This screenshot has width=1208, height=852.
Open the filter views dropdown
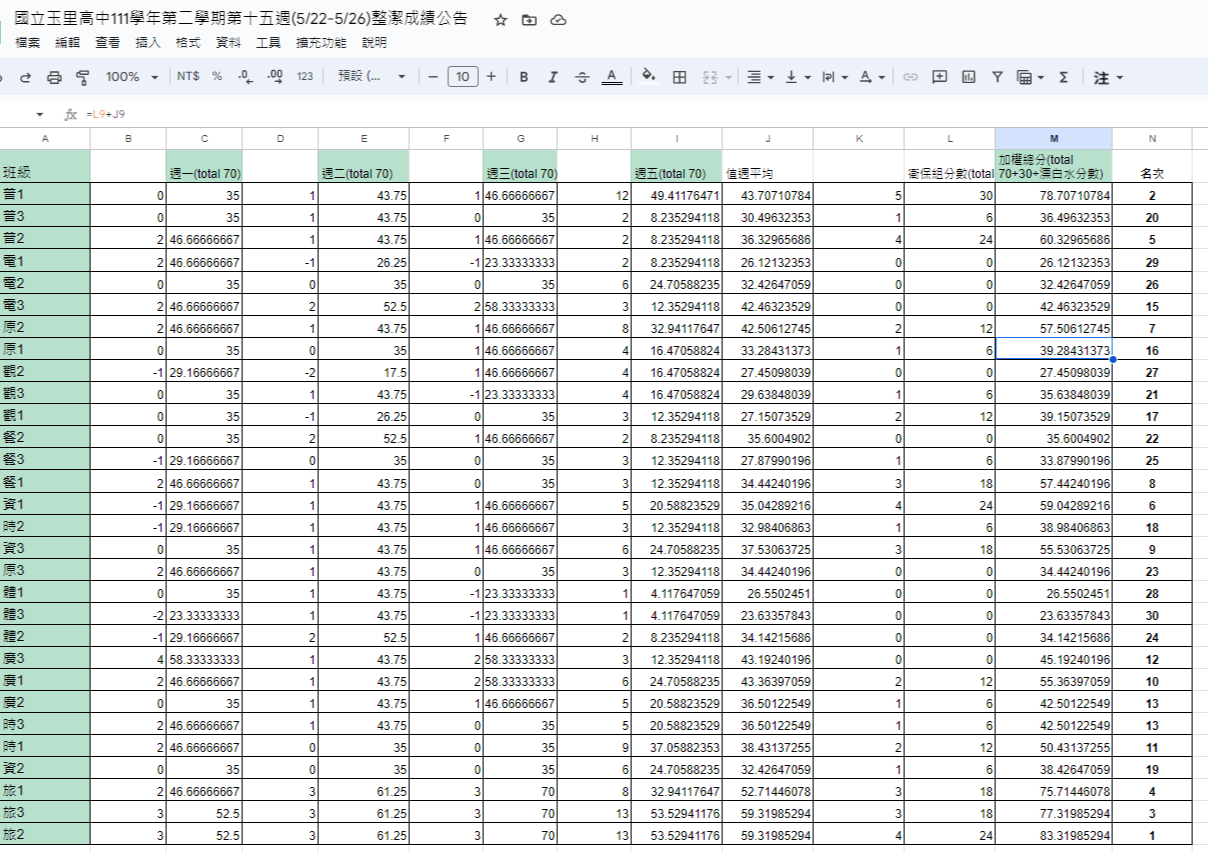point(1030,77)
